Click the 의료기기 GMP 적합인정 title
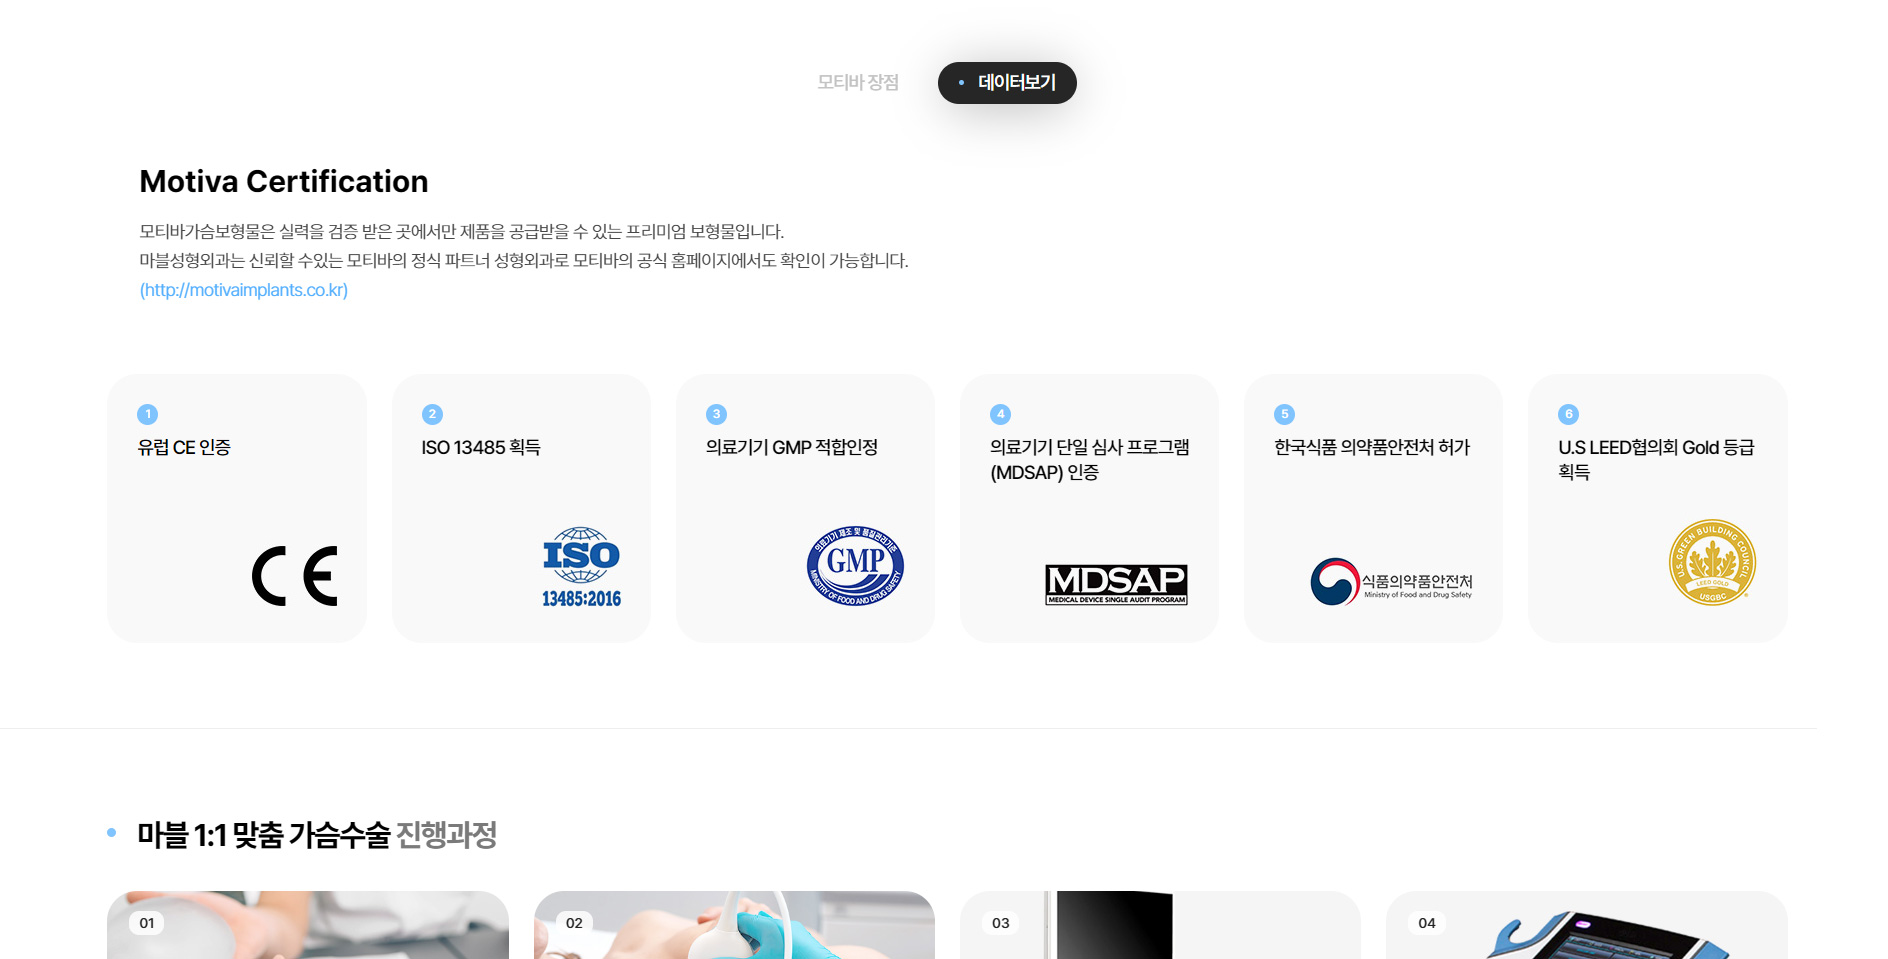The height and width of the screenshot is (959, 1888). click(791, 447)
